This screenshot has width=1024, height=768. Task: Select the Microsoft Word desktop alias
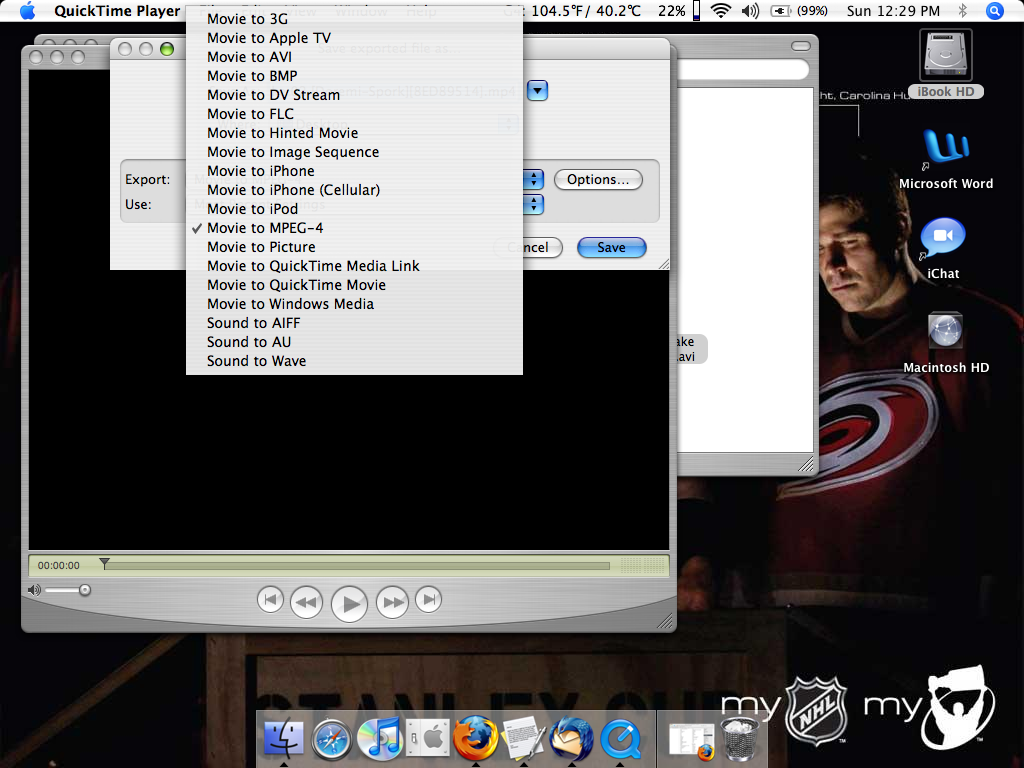click(x=946, y=159)
